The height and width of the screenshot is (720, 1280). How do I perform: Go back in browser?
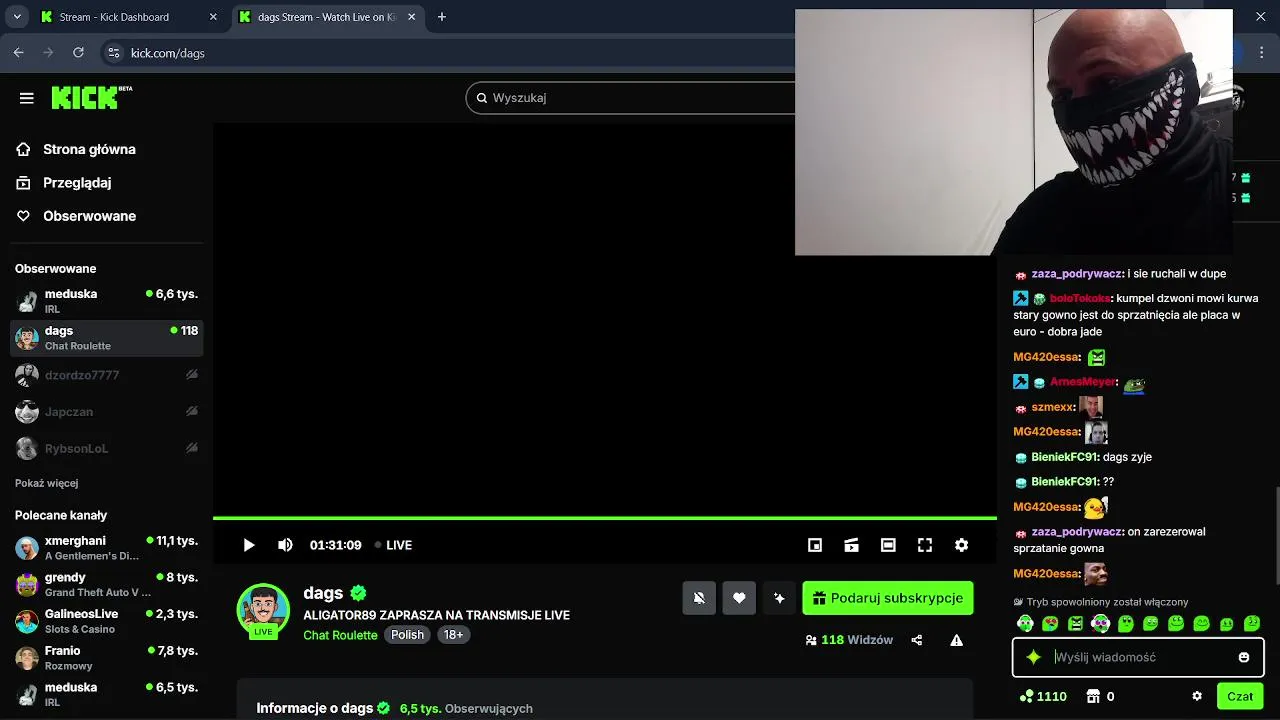click(x=18, y=53)
